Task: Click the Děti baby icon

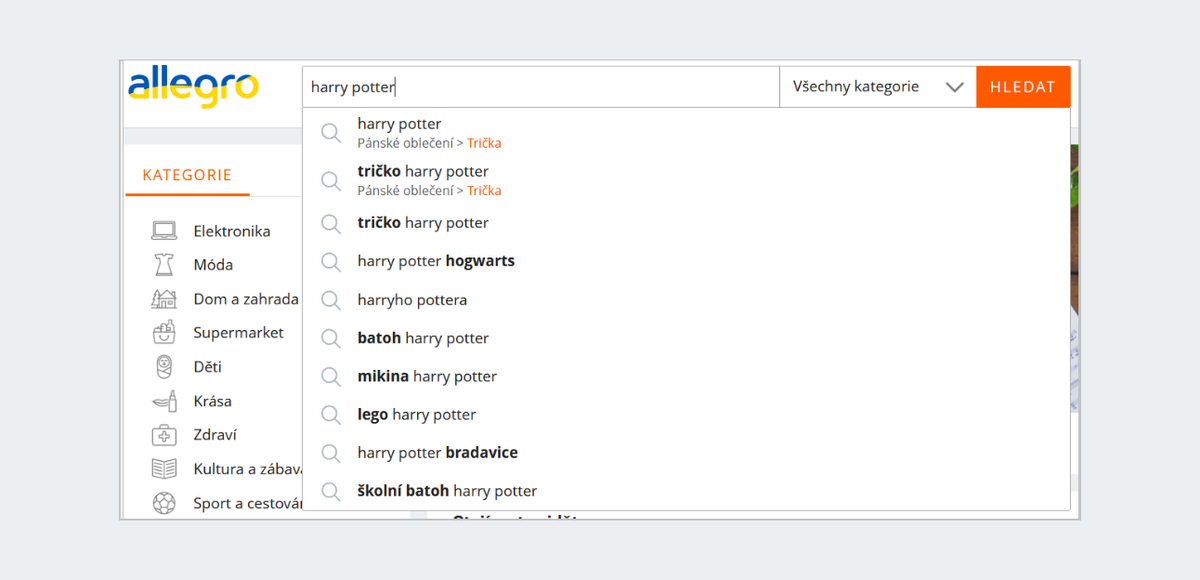Action: 164,367
